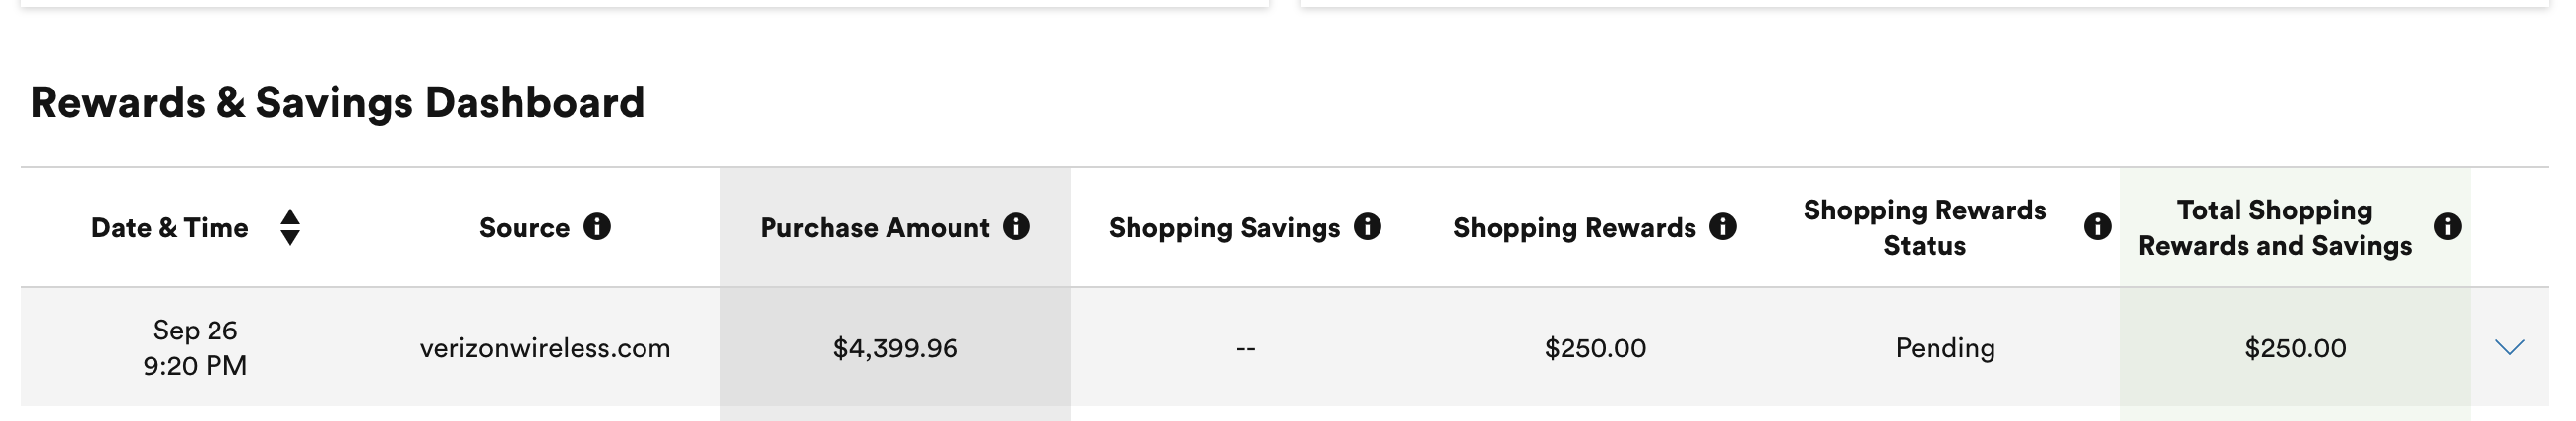Sort Date & Time ascending with up arrow
This screenshot has height=421, width=2576.
point(290,217)
